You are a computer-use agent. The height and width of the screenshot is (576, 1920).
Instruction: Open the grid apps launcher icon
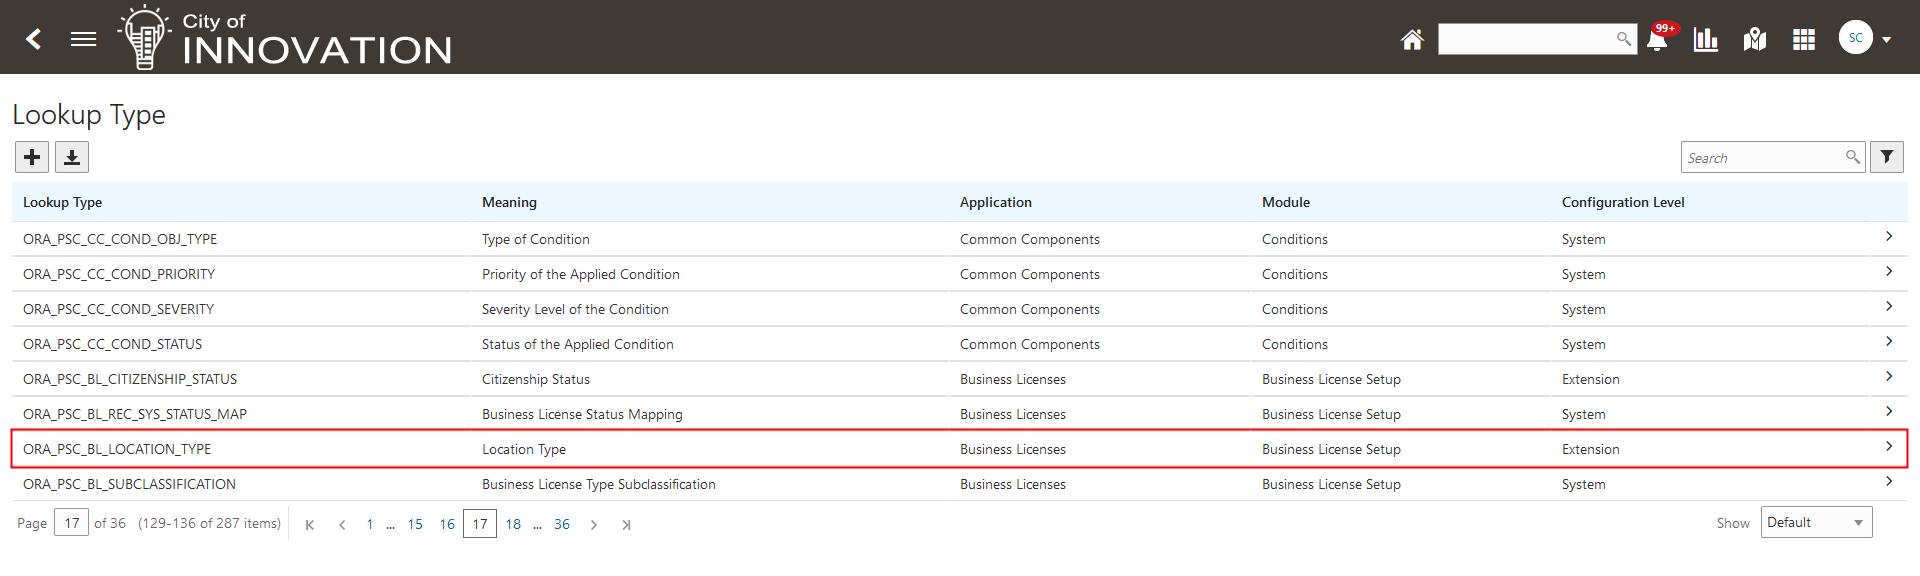point(1804,40)
